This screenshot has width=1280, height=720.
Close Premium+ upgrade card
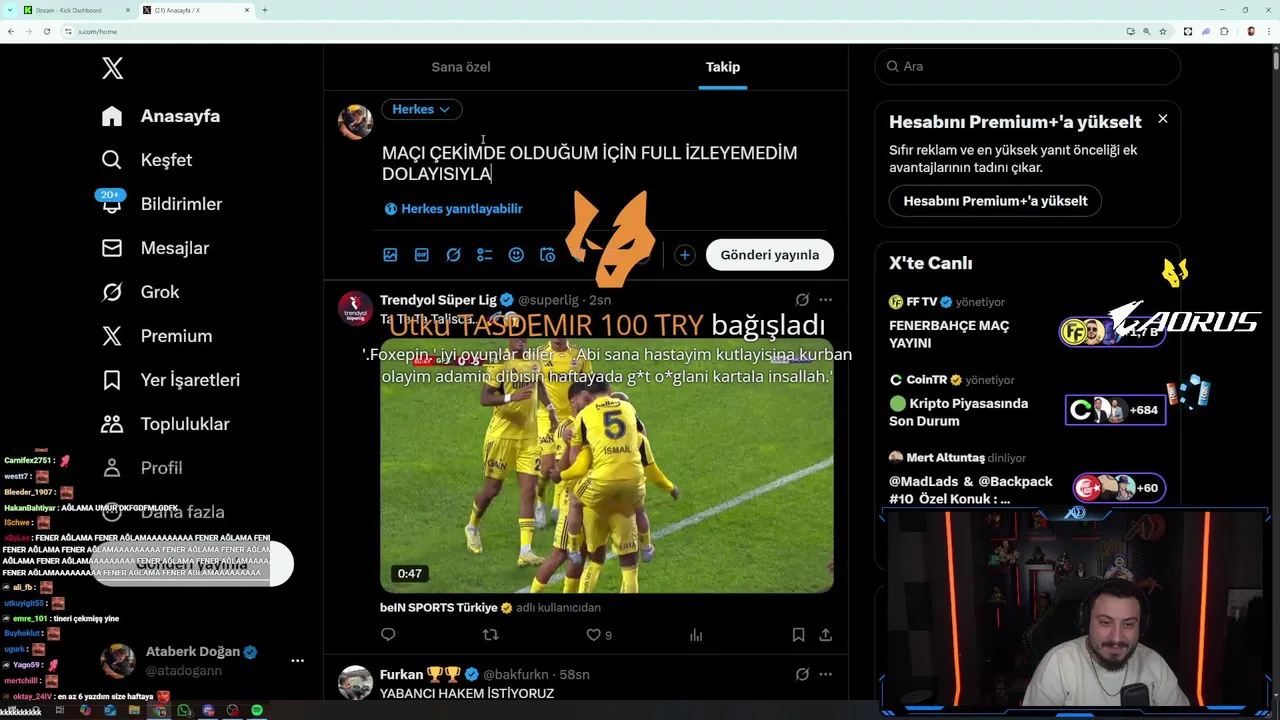pos(1162,119)
